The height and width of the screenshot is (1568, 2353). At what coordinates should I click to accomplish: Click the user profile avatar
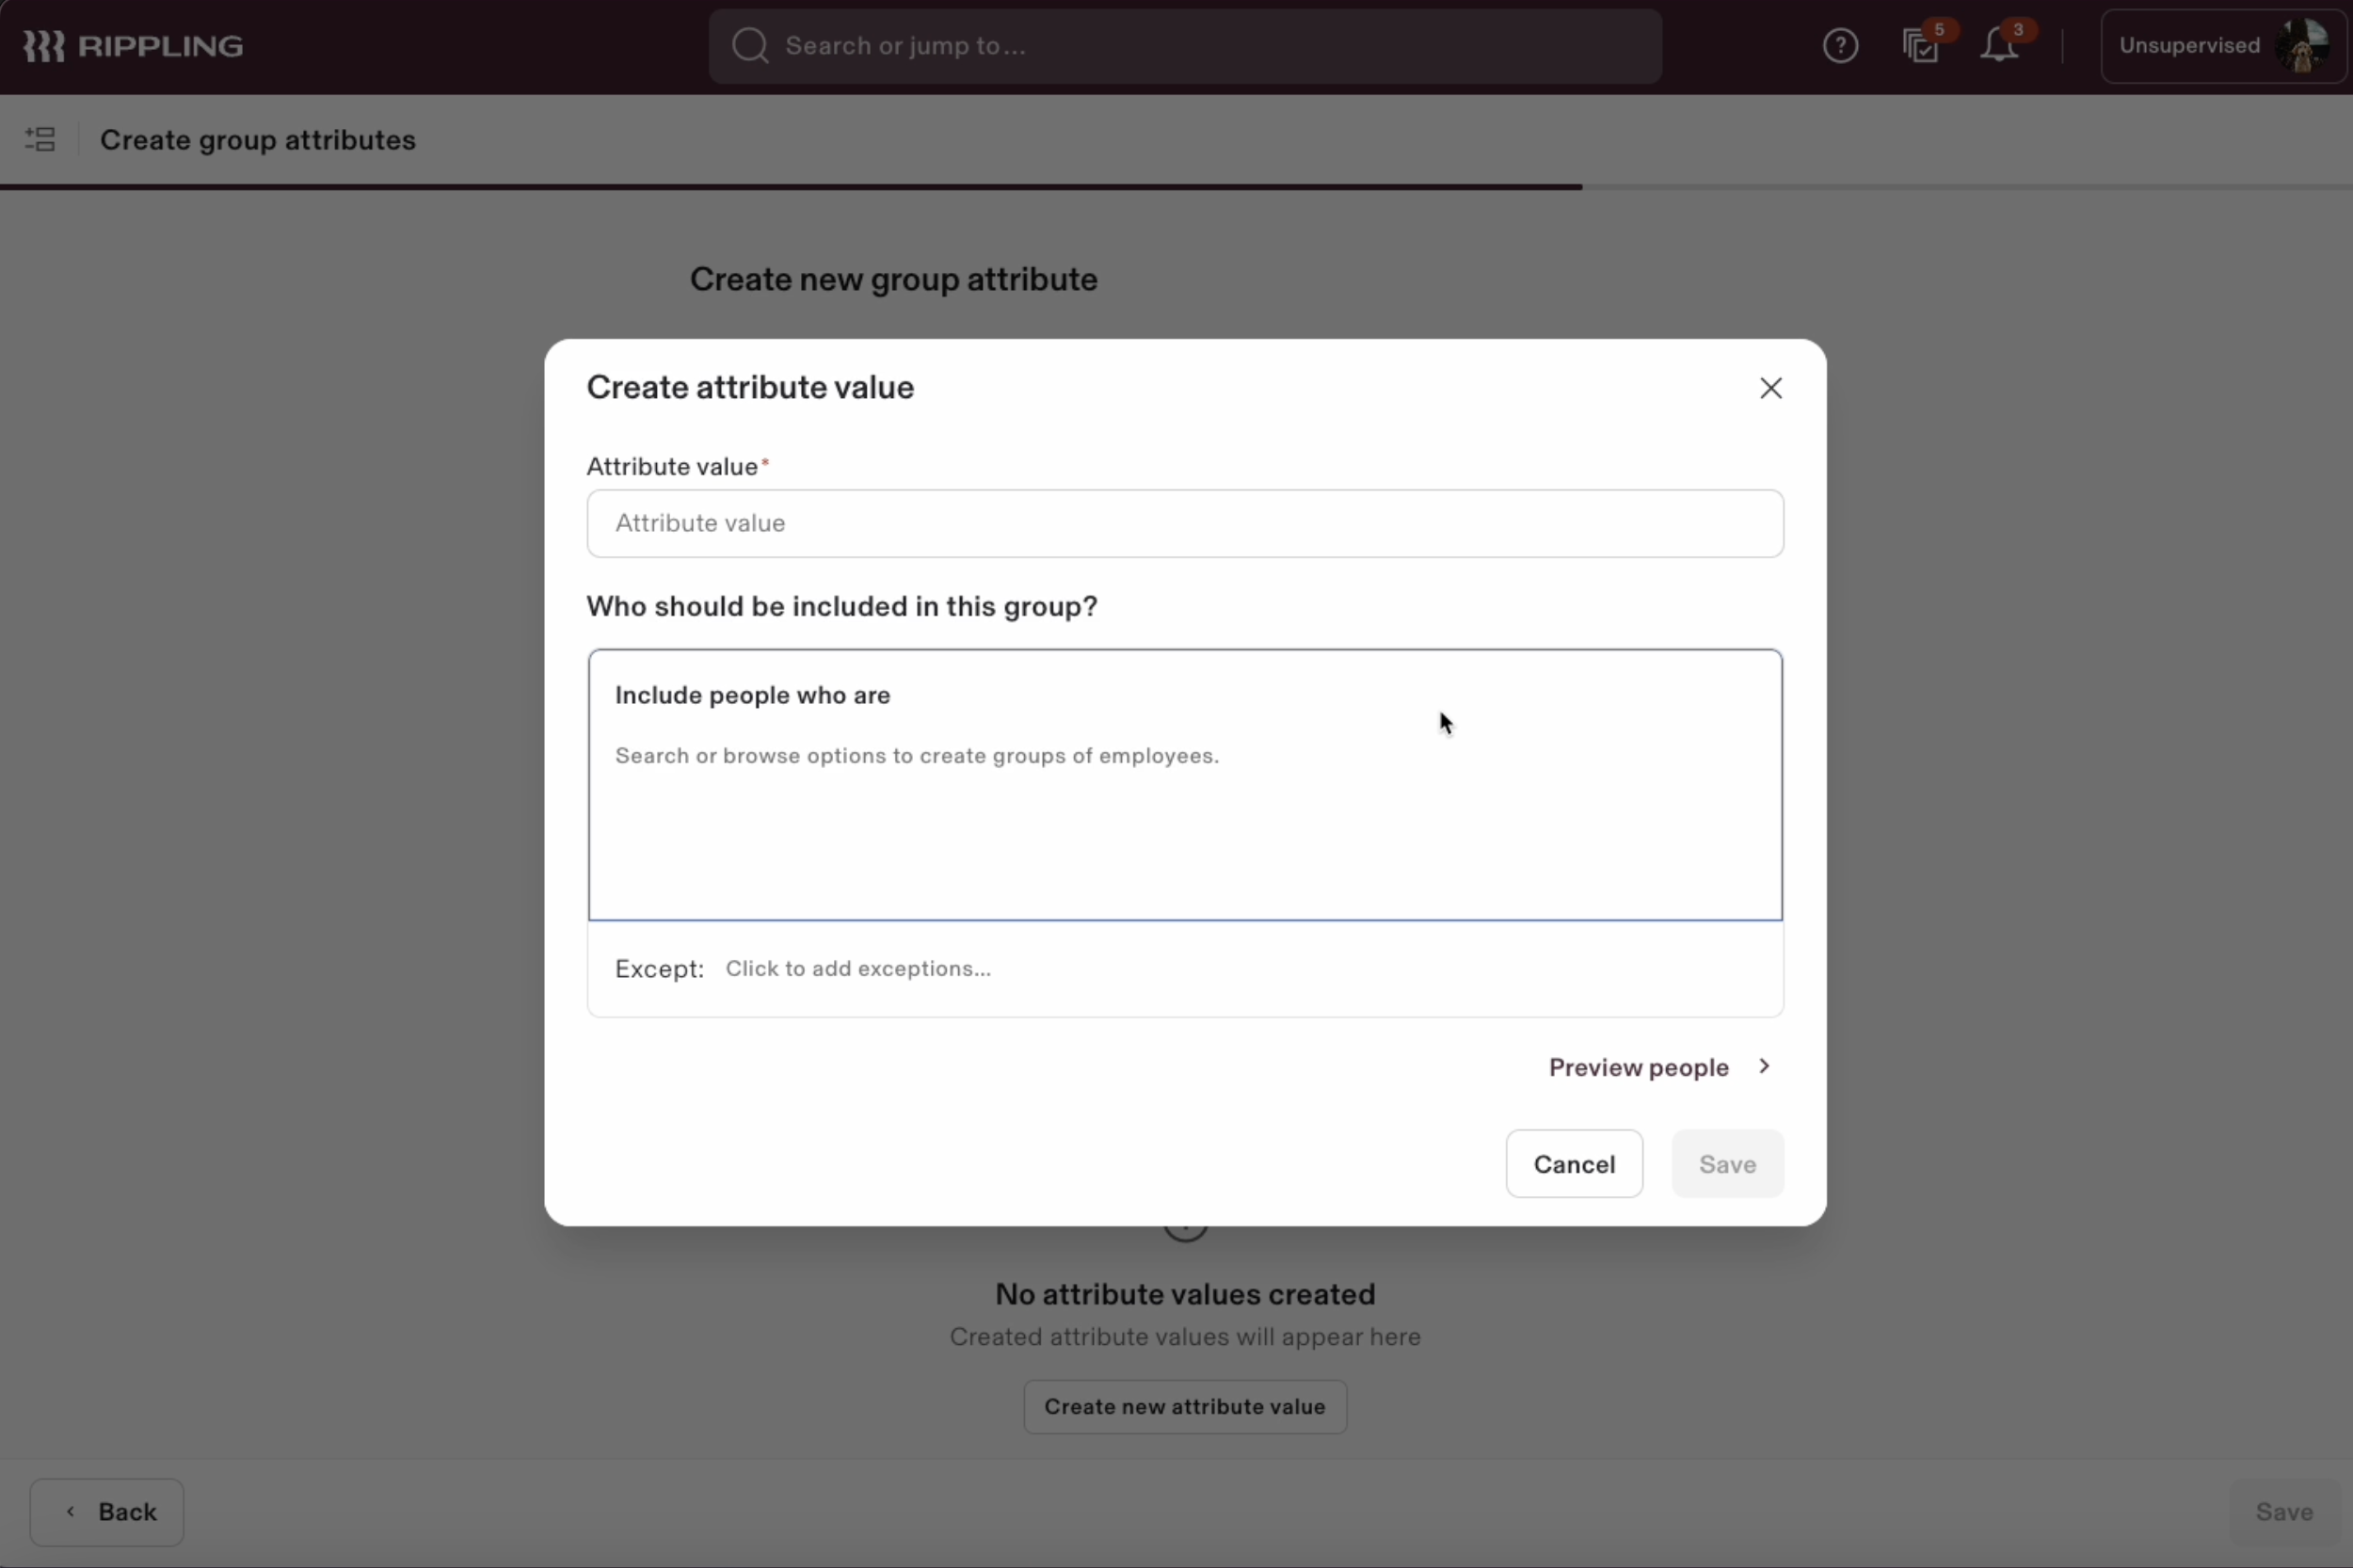pyautogui.click(x=2301, y=46)
